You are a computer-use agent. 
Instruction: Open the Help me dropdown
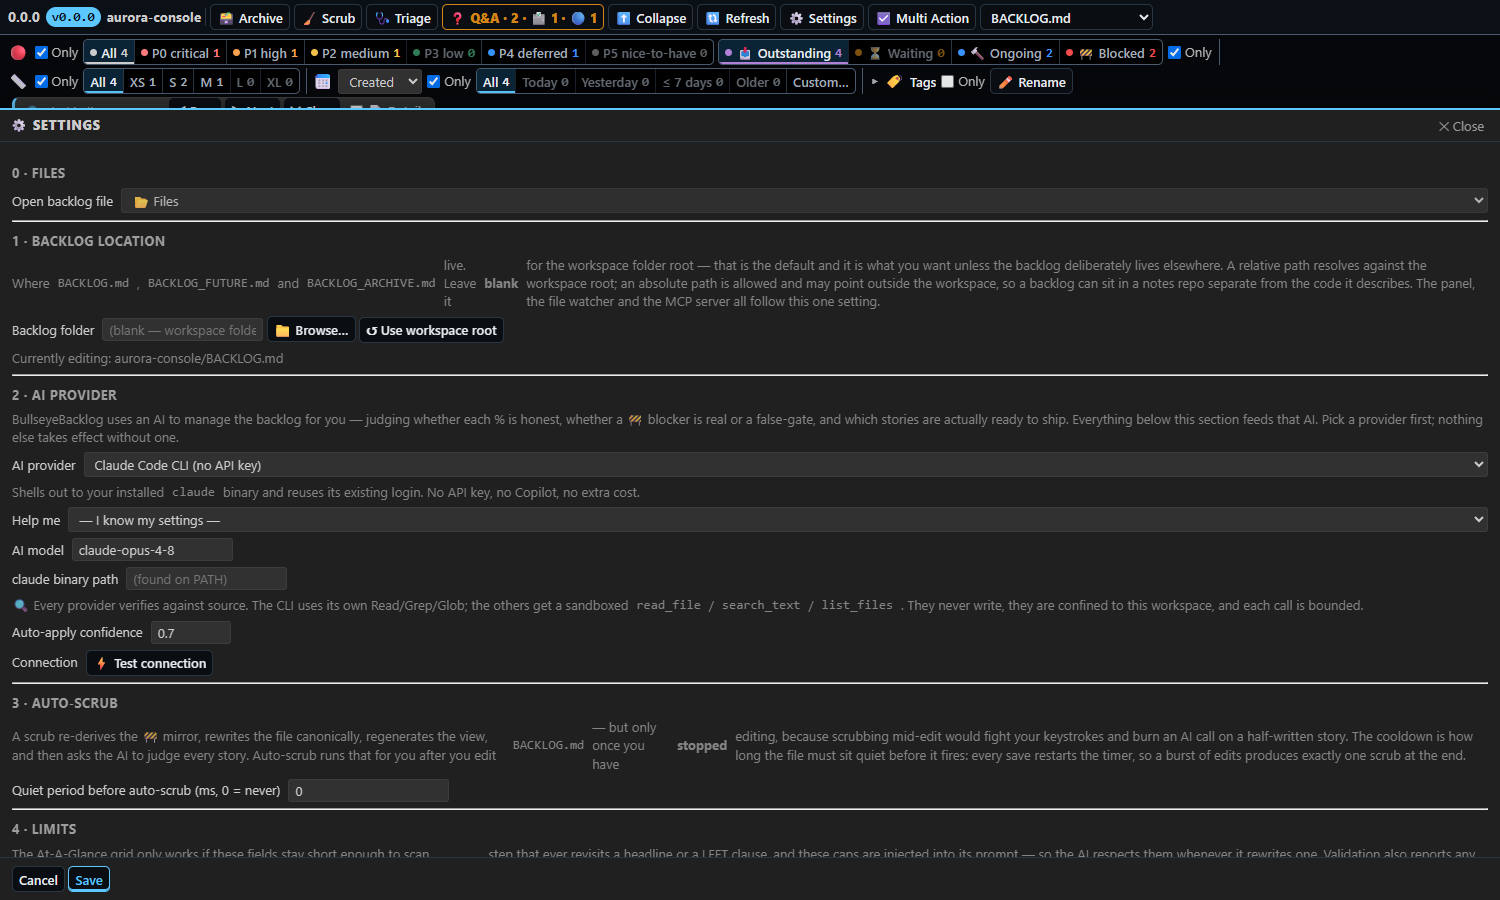[x=778, y=520]
